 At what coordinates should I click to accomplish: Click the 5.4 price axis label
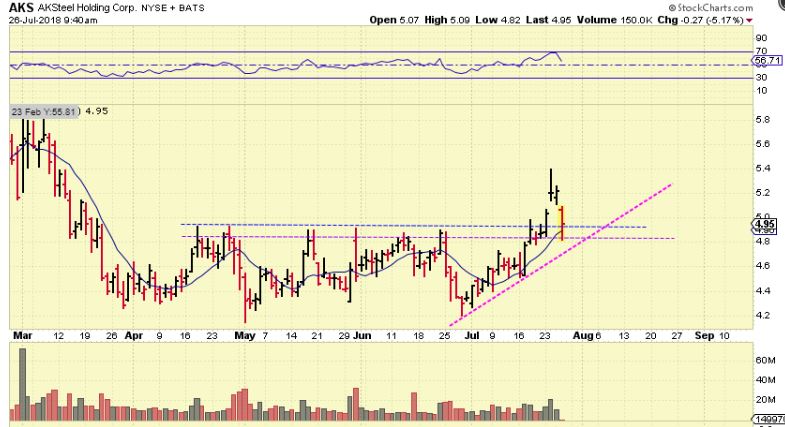(x=762, y=168)
